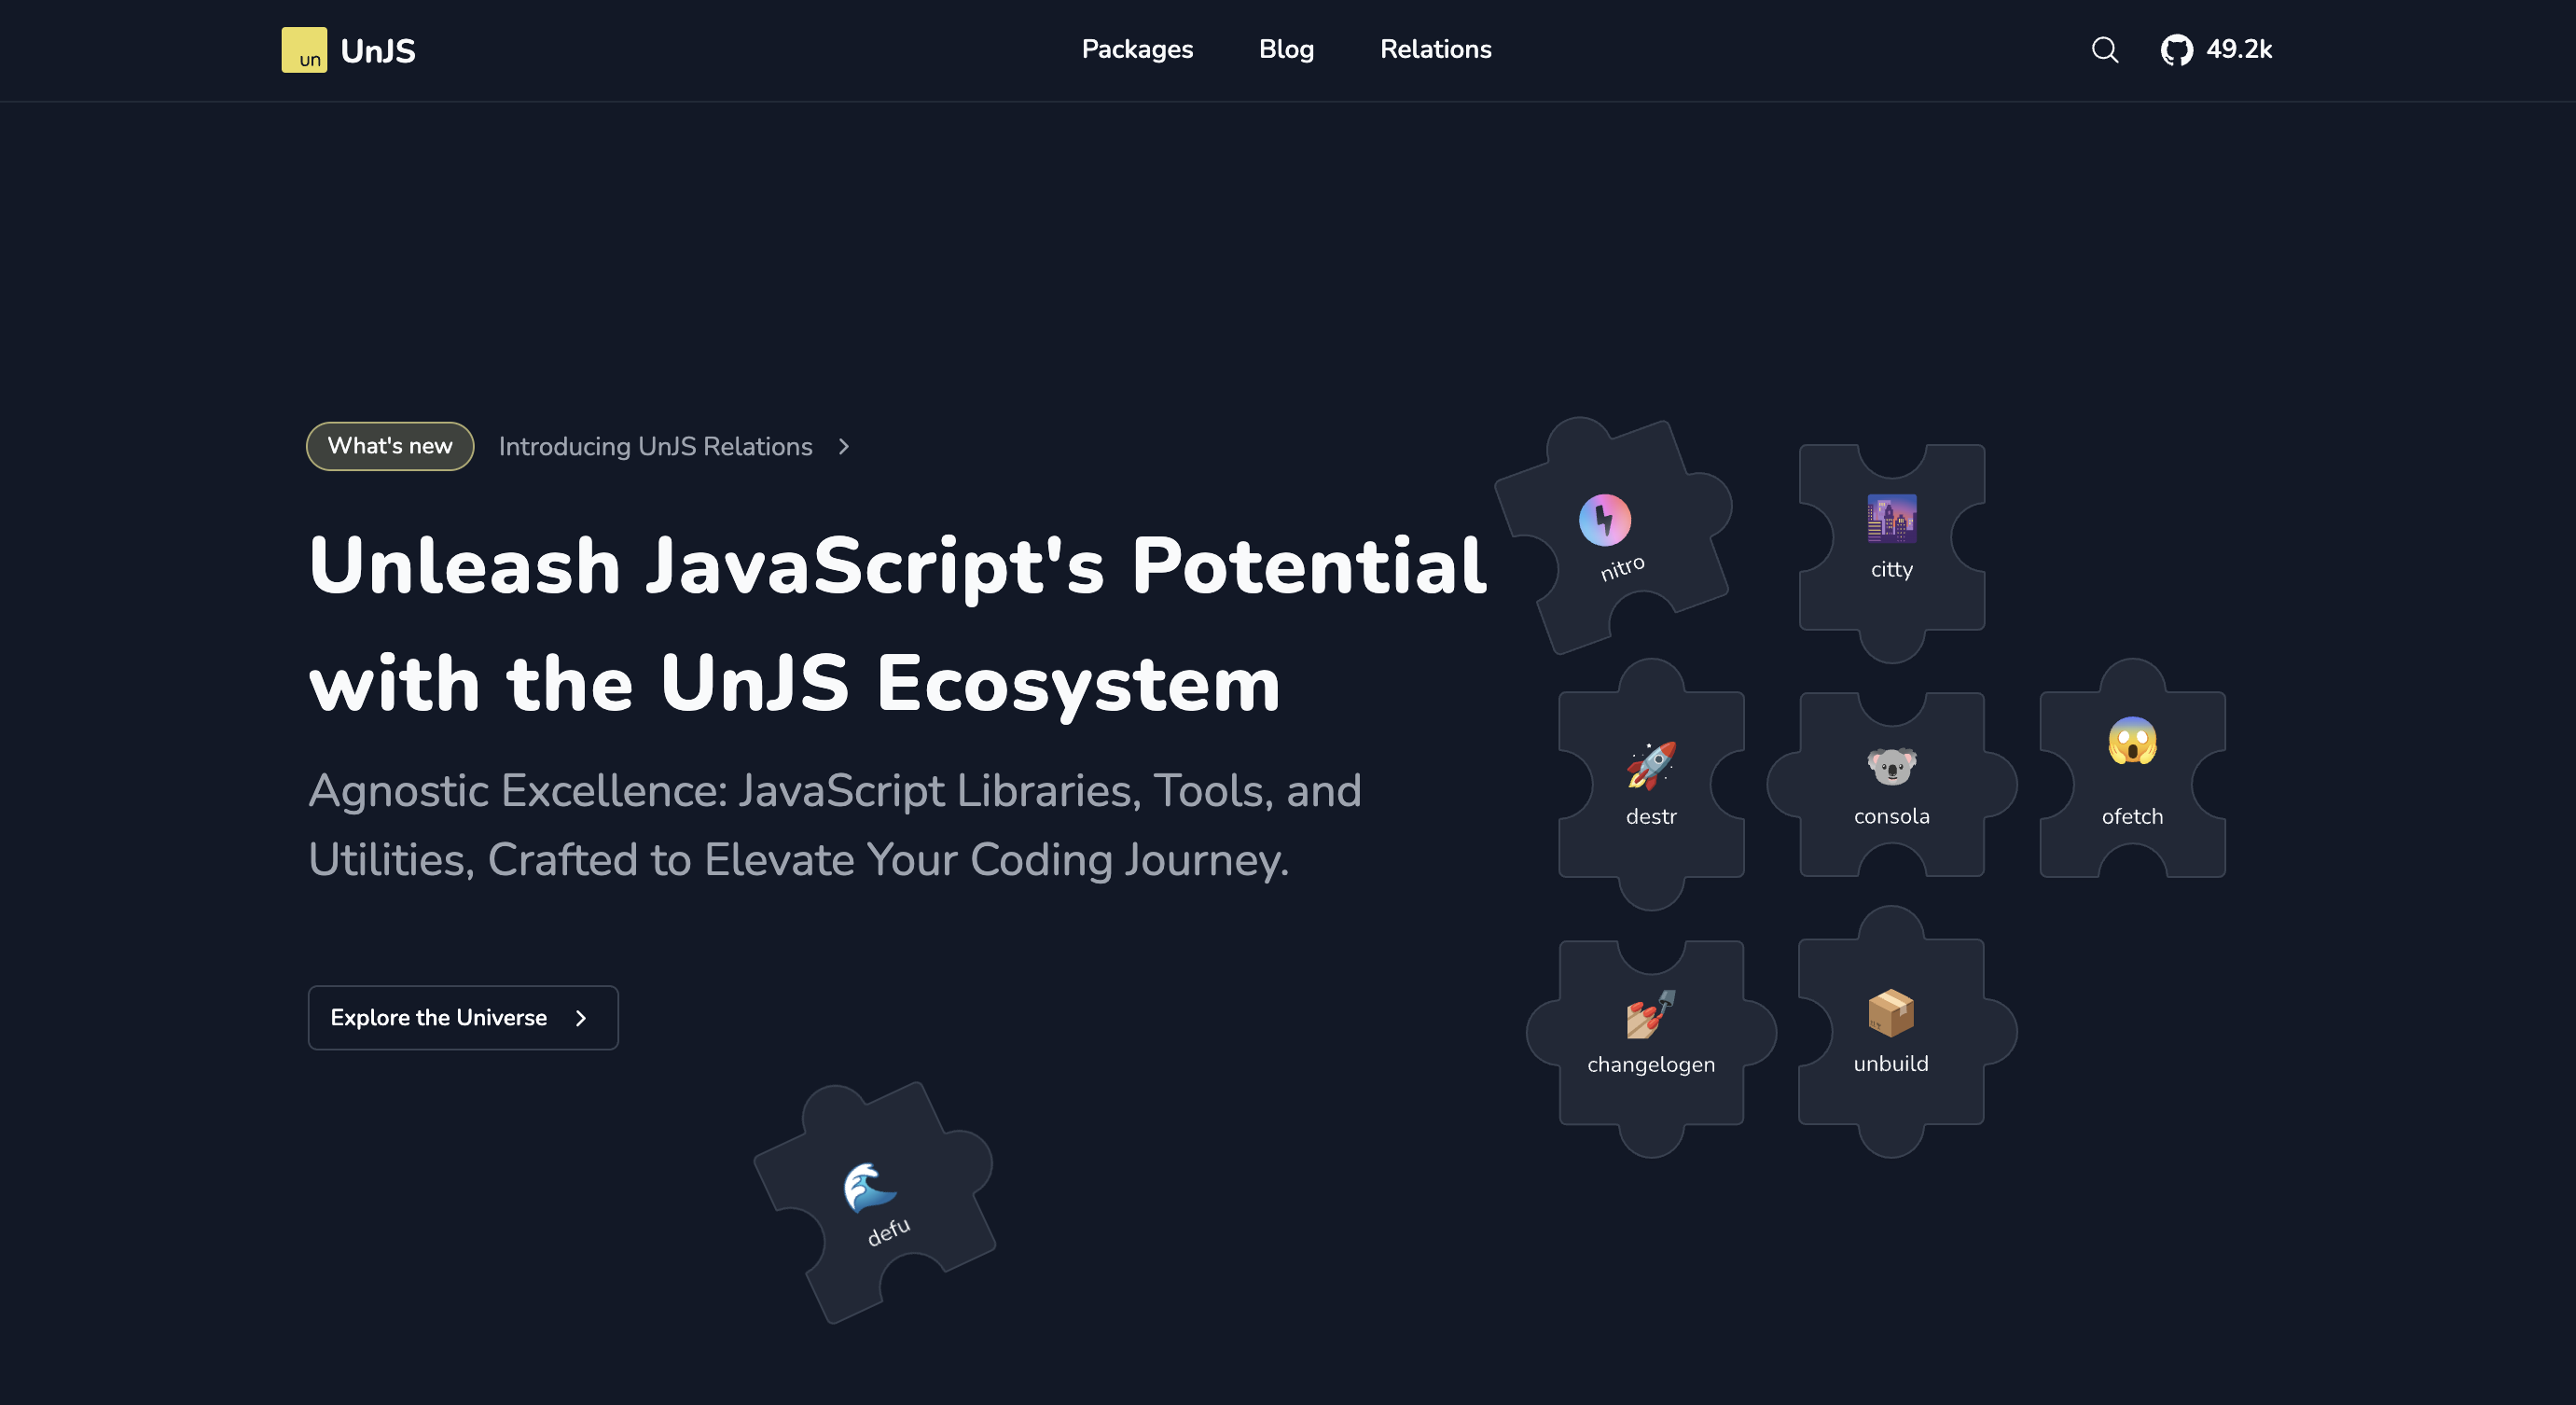Click the nitro lightning bolt icon

tap(1604, 520)
